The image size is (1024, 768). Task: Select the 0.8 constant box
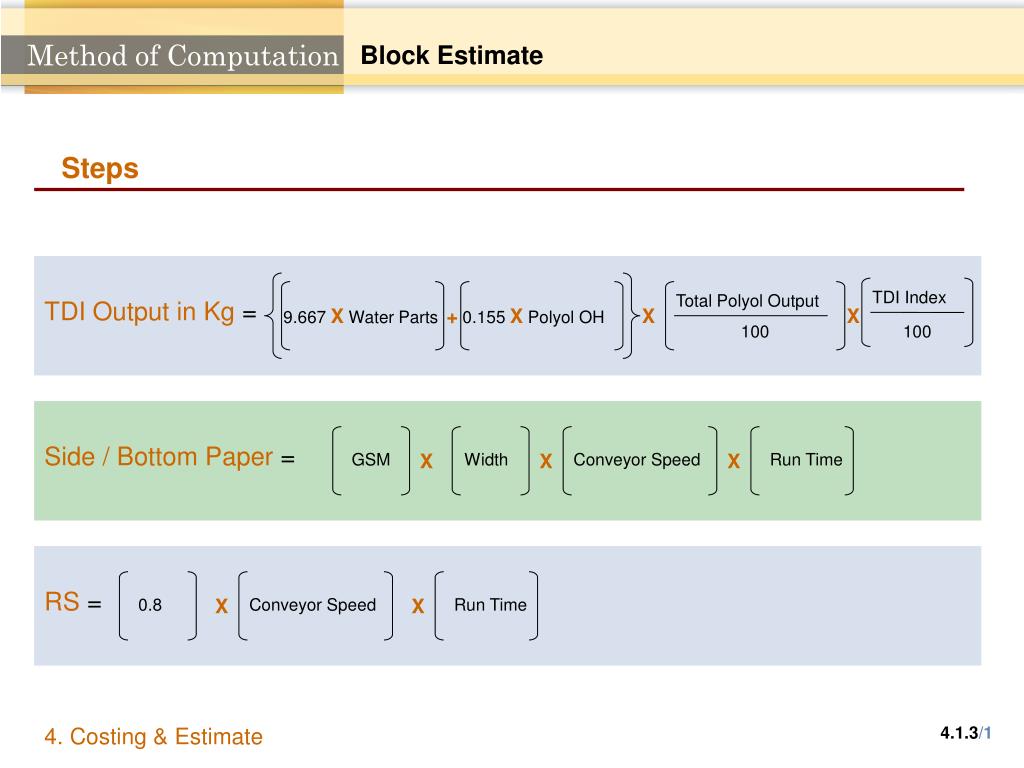[x=157, y=605]
